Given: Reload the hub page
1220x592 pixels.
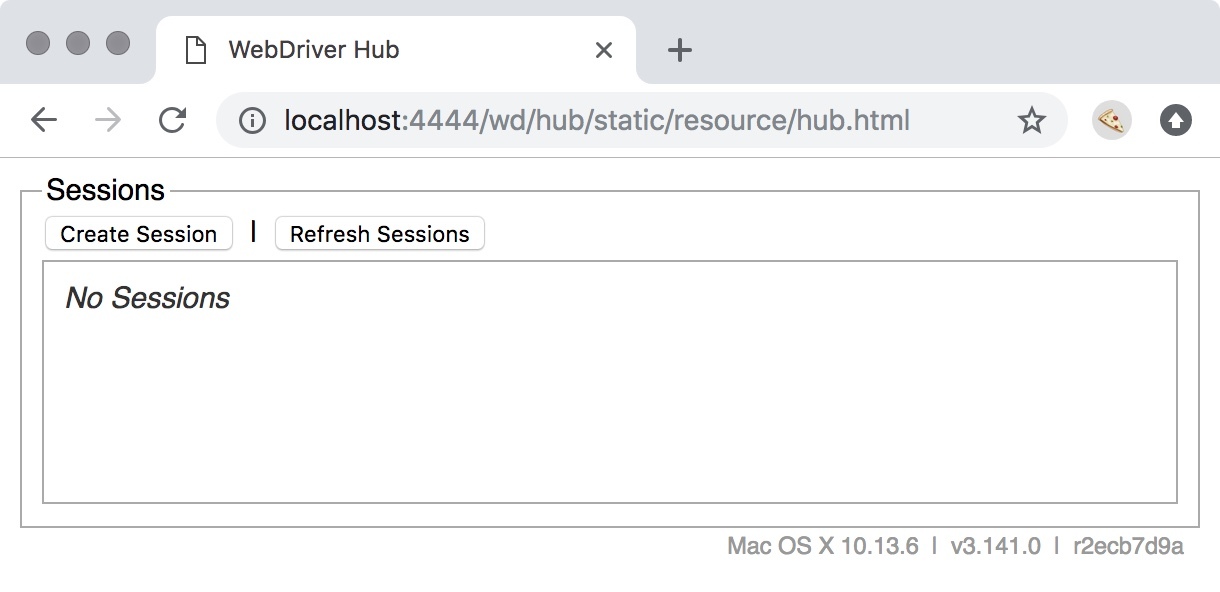Looking at the screenshot, I should 173,119.
